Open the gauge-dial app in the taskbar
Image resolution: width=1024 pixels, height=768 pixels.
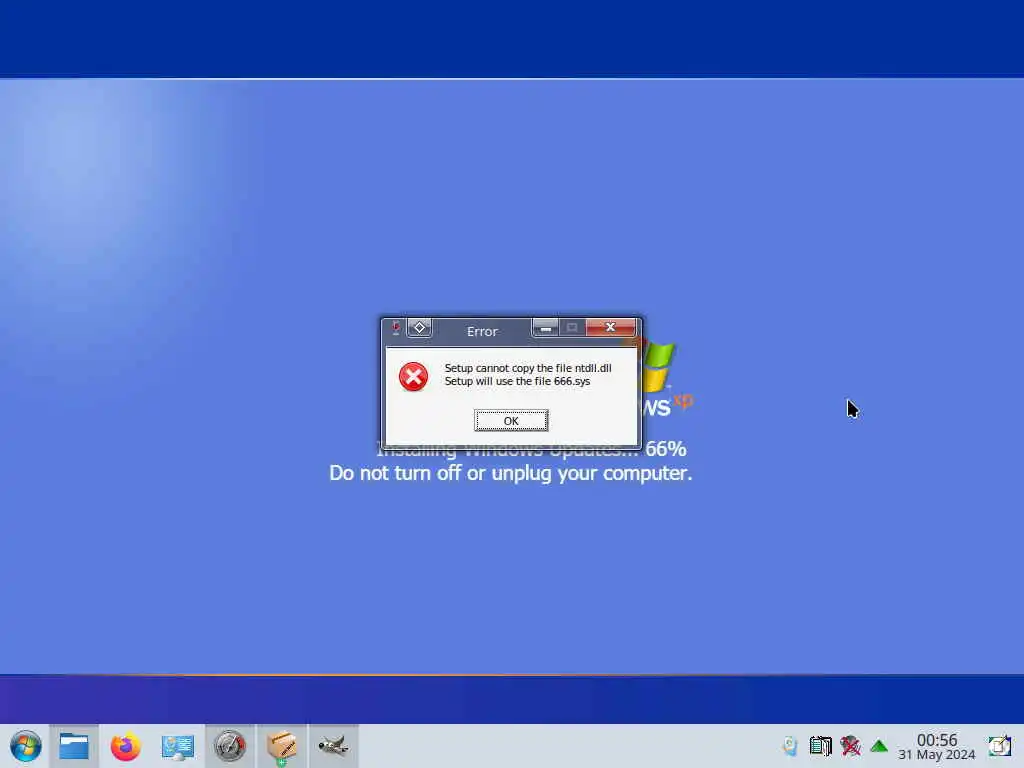229,746
